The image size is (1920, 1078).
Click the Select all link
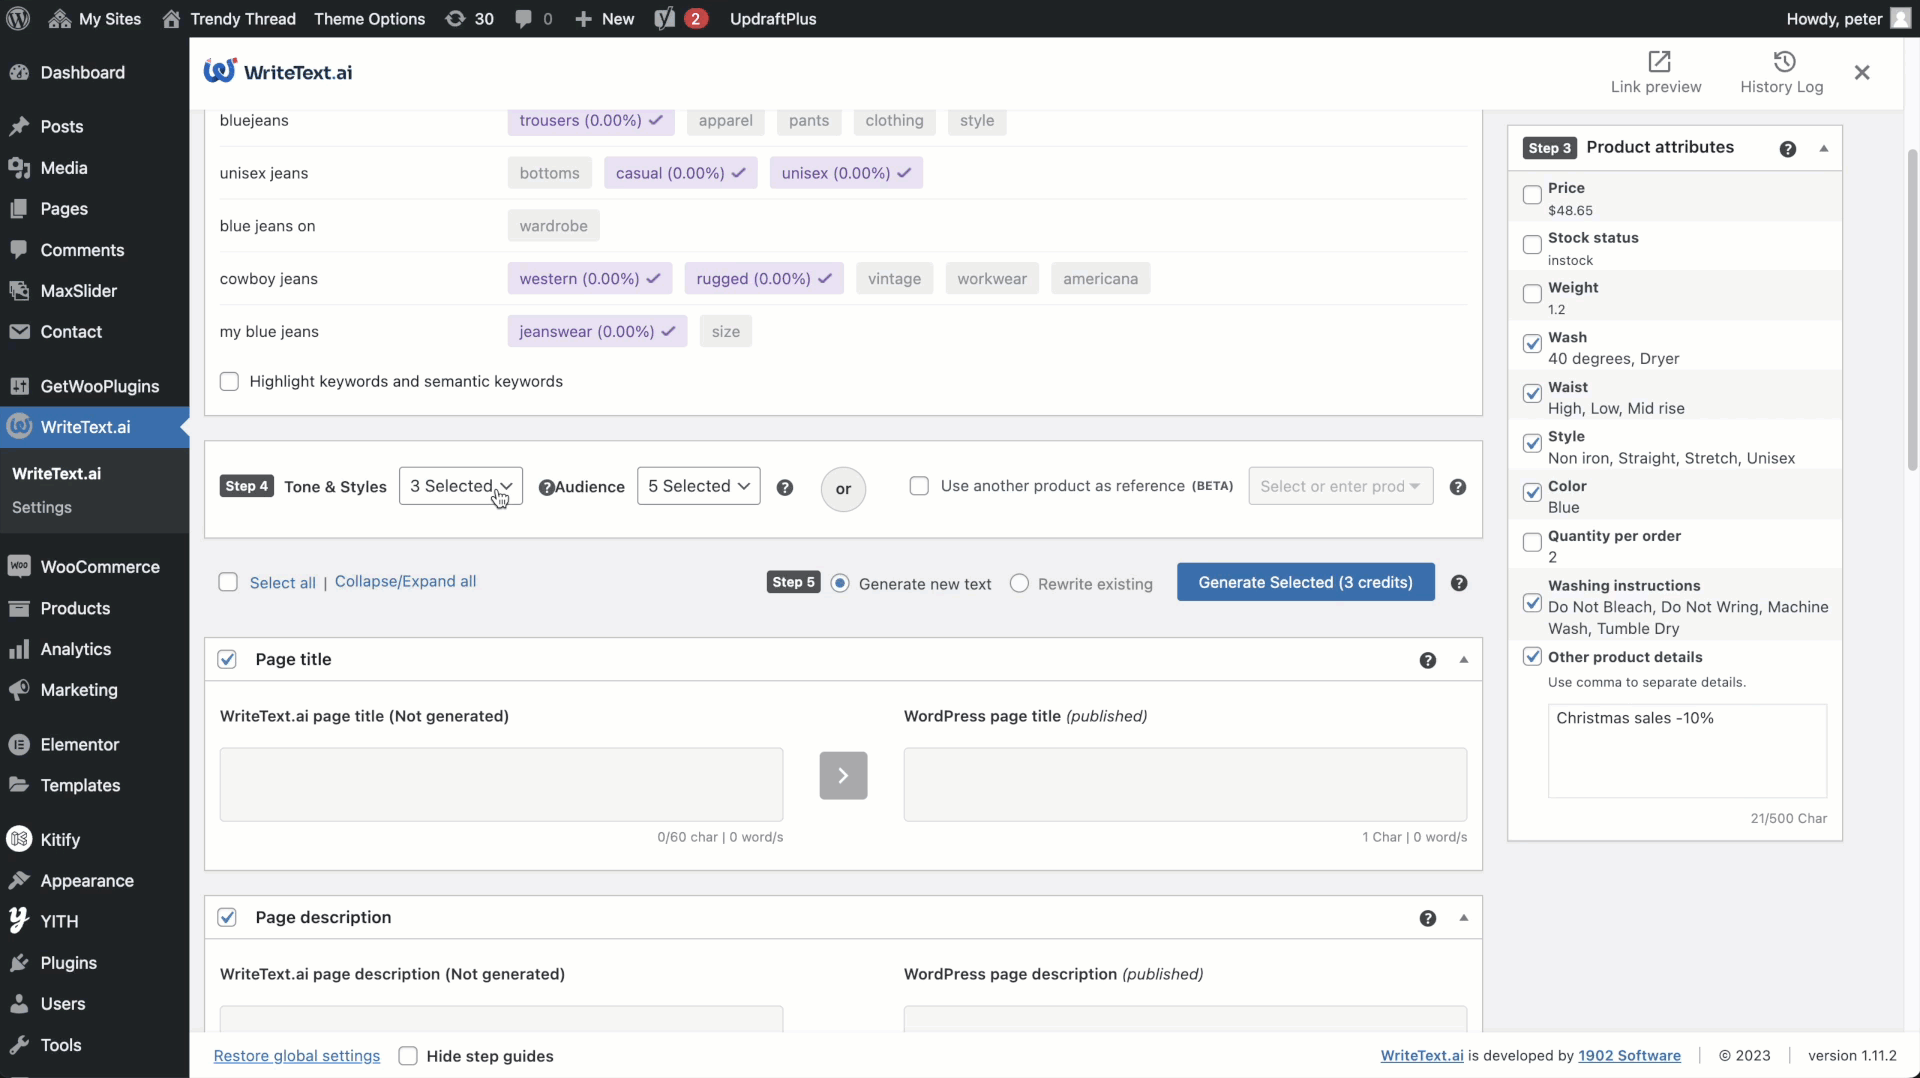tap(282, 583)
